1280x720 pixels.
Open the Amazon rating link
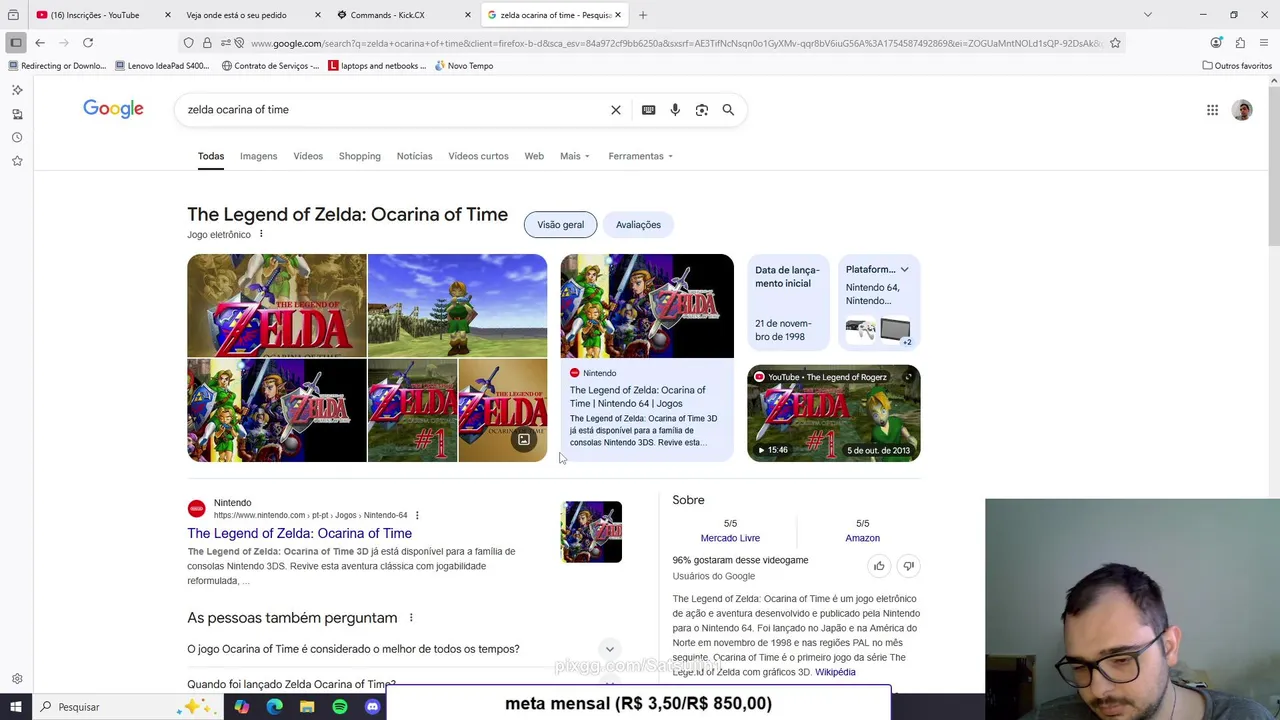point(862,538)
